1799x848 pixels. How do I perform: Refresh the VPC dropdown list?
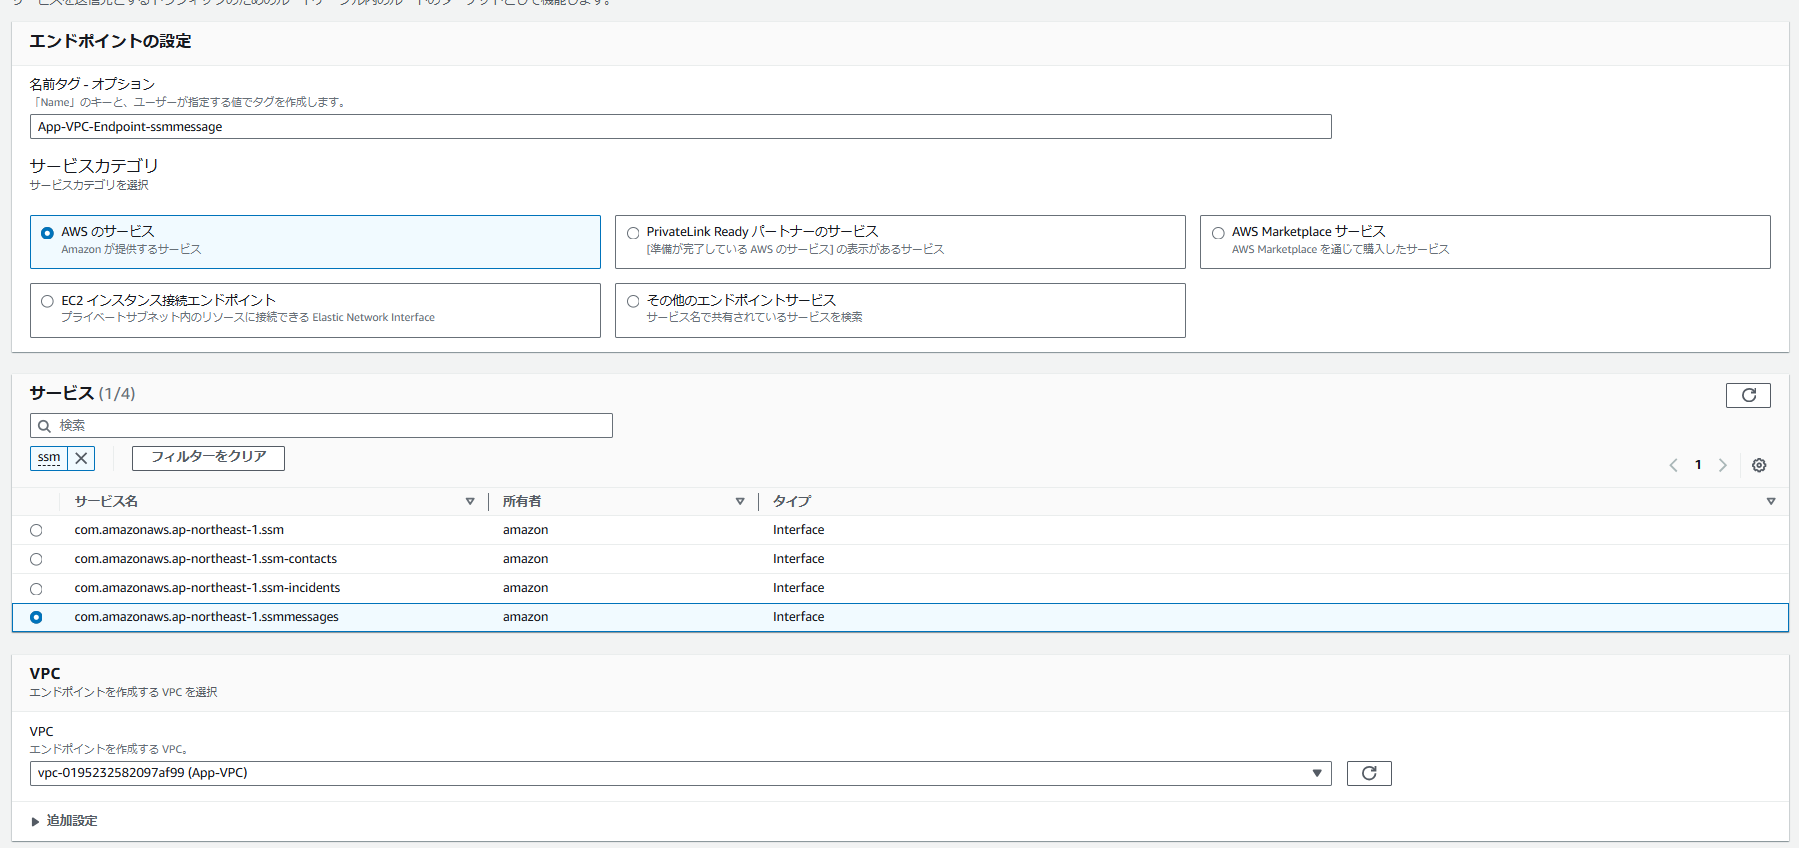tap(1369, 773)
